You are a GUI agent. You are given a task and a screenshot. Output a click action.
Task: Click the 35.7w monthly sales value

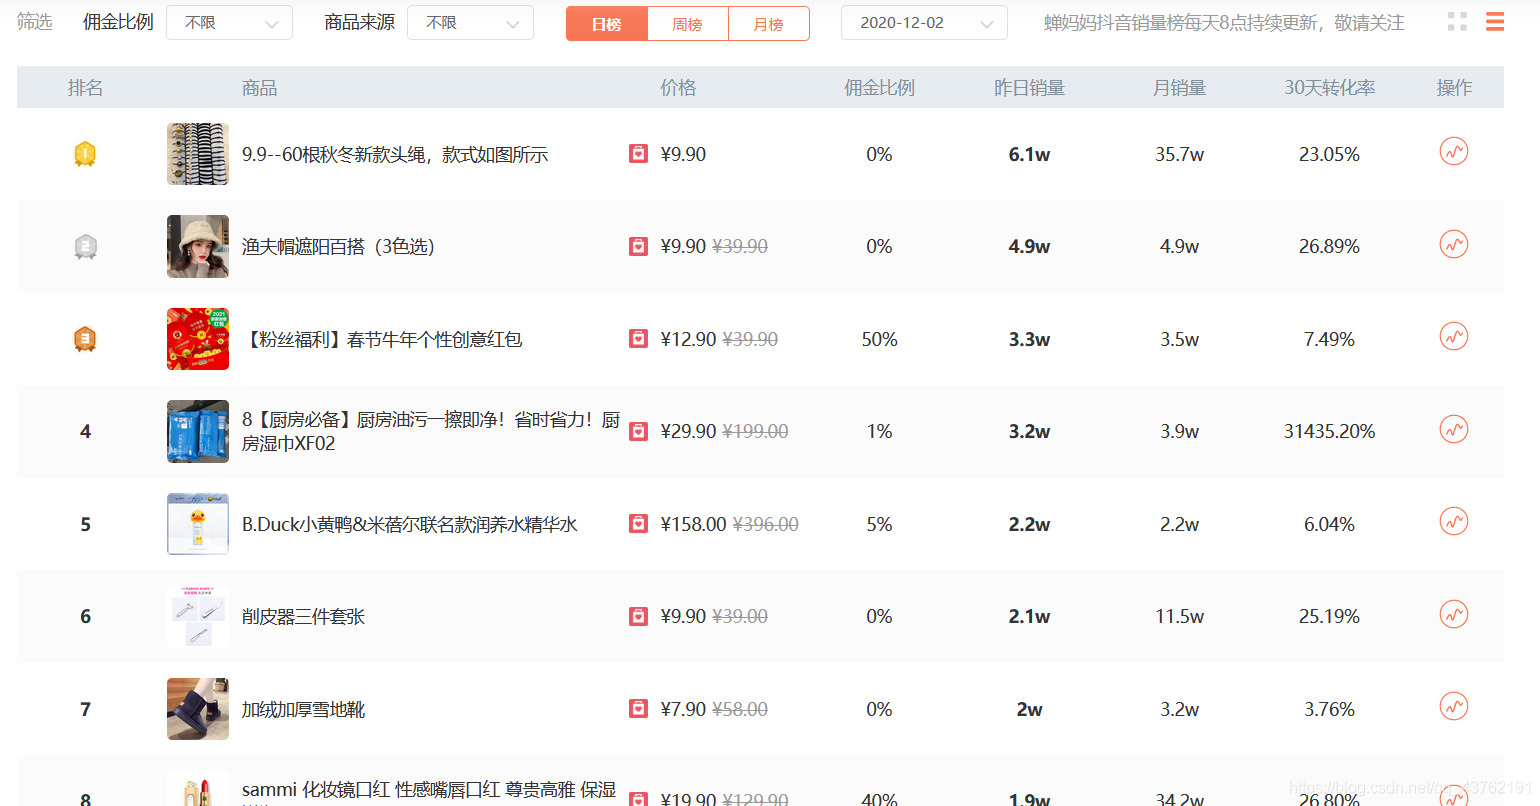pos(1179,154)
